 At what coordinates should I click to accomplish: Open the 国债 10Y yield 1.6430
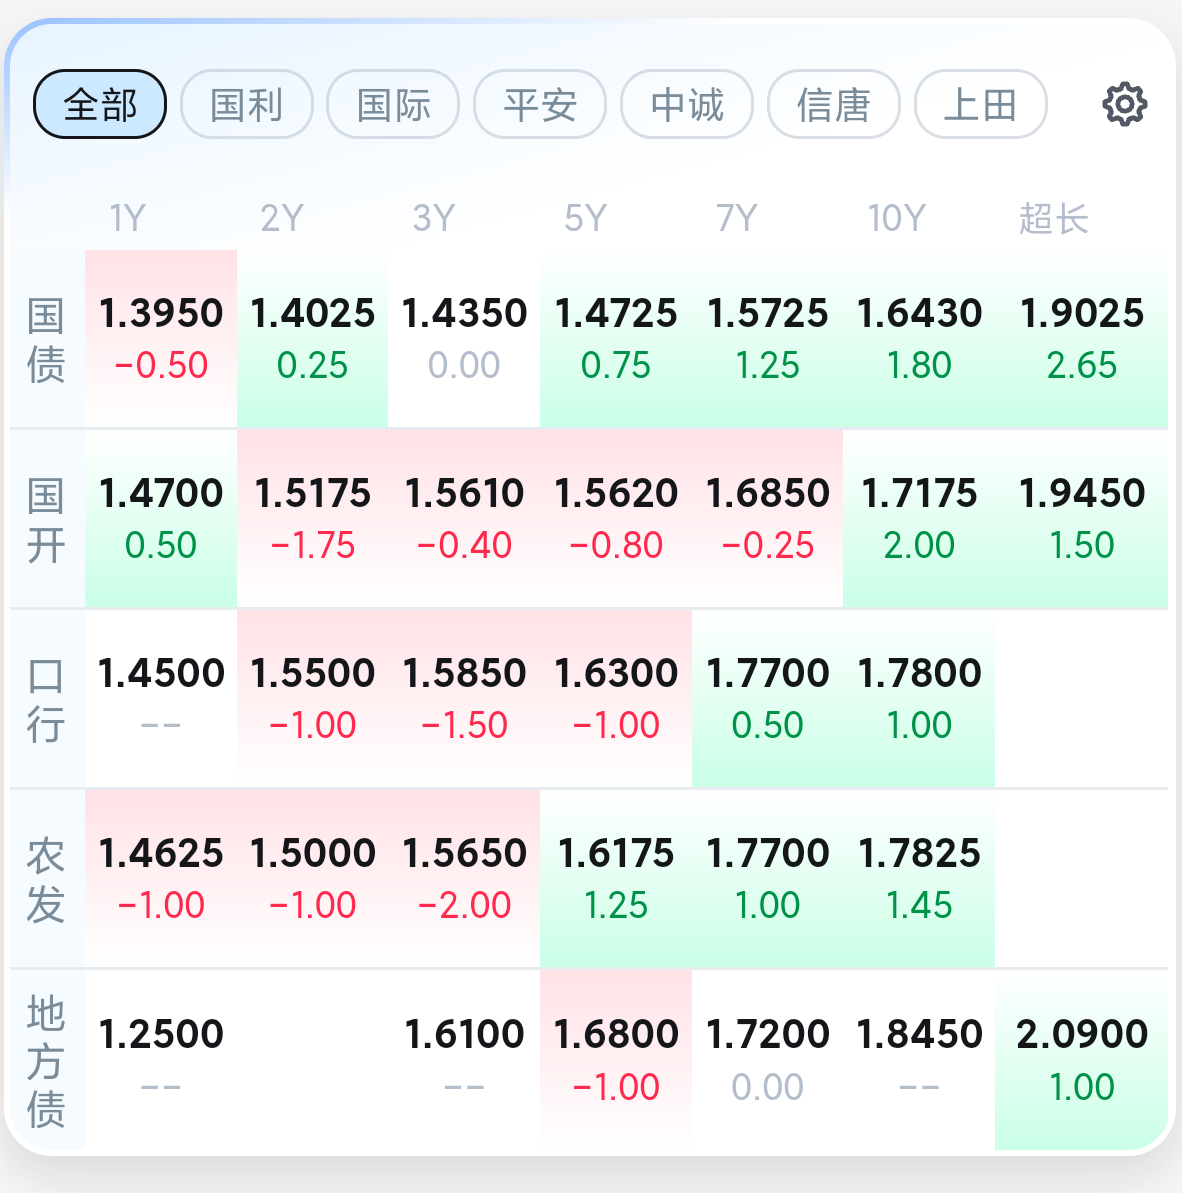pyautogui.click(x=919, y=339)
